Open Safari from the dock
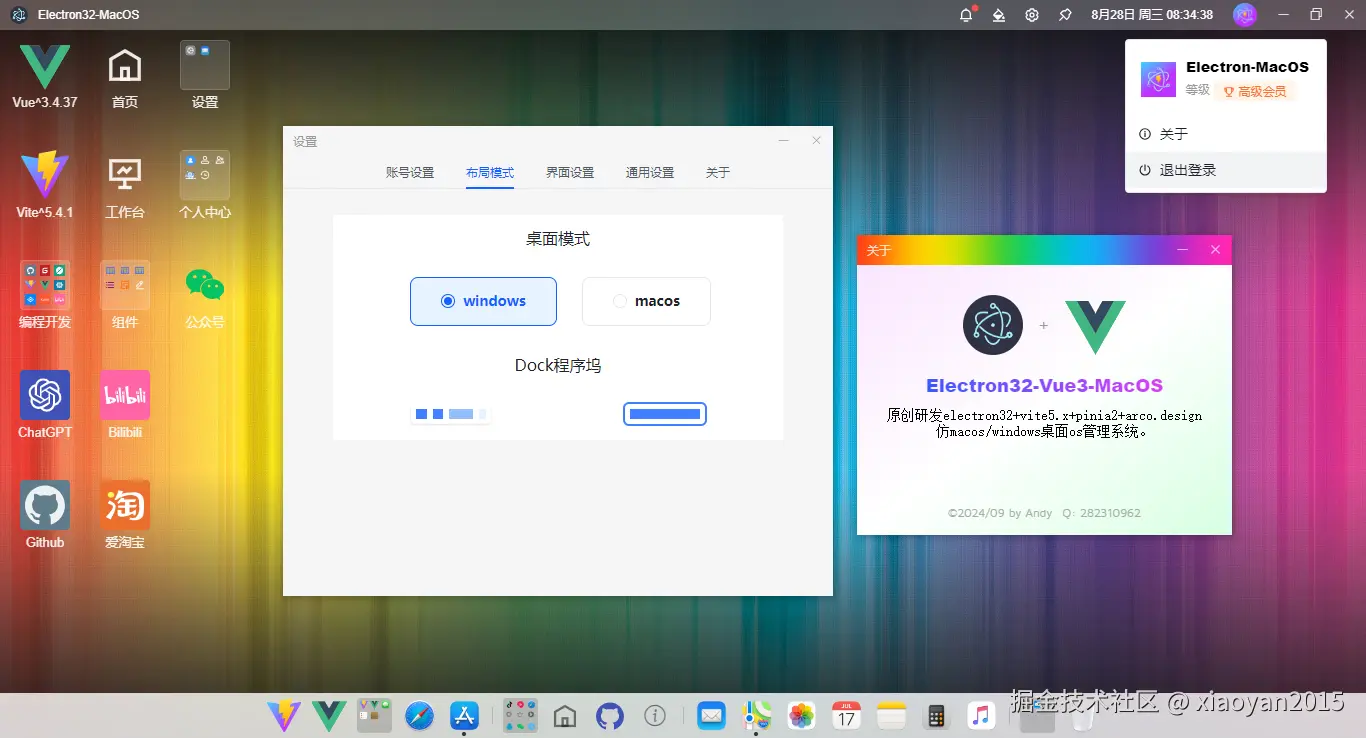The width and height of the screenshot is (1366, 738). [x=419, y=715]
